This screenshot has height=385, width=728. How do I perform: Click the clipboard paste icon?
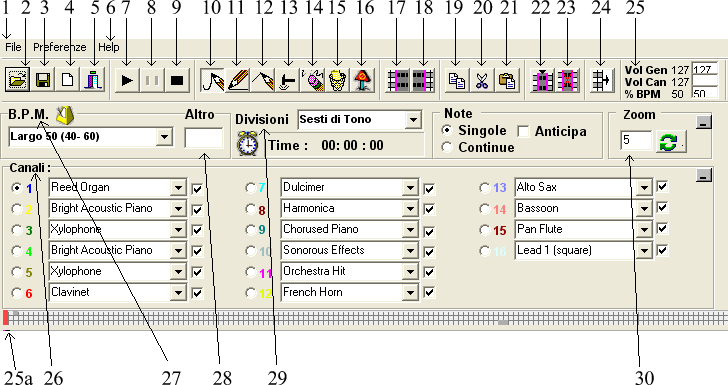507,80
